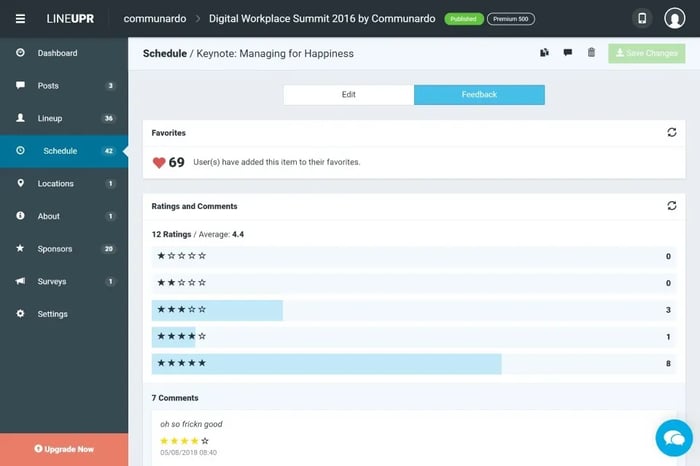Click the Locations pin icon
Viewport: 700px width, 466px height.
(x=20, y=183)
